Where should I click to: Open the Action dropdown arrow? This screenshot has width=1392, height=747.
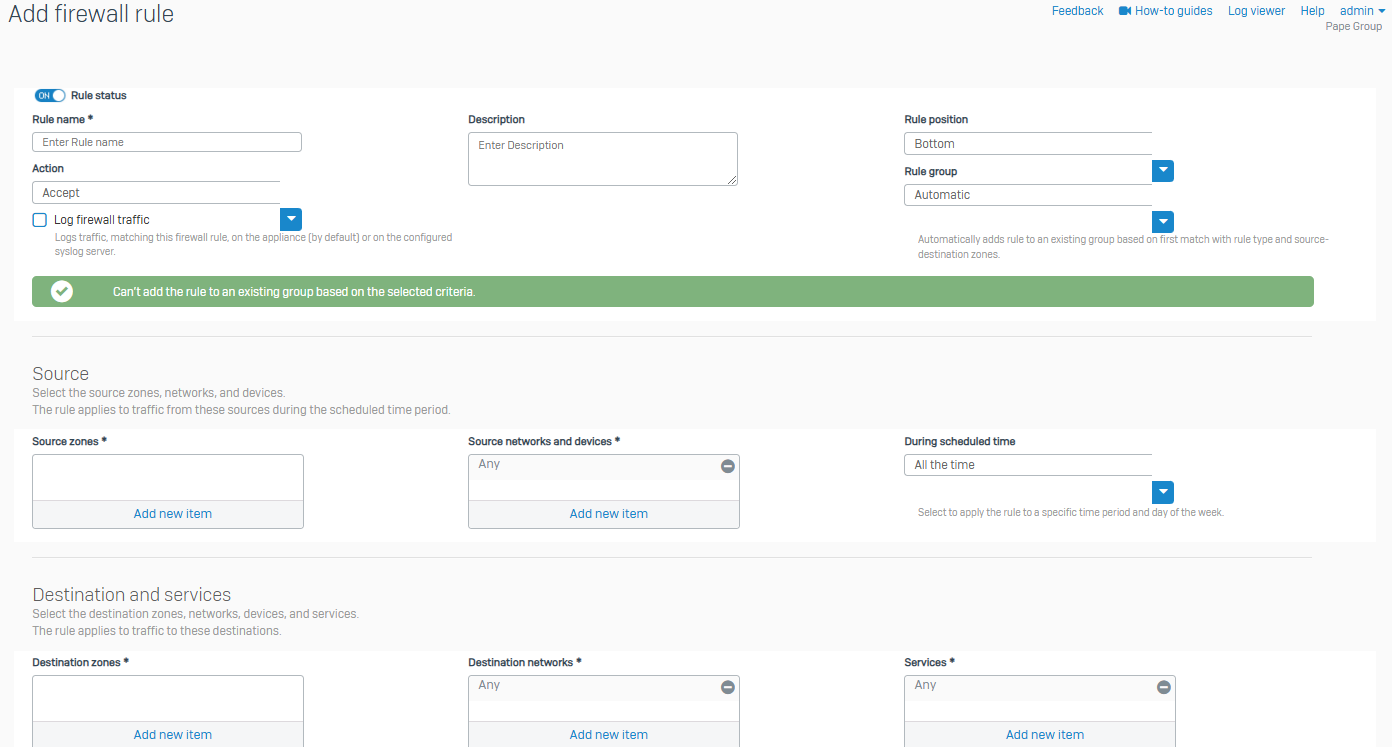tap(290, 219)
